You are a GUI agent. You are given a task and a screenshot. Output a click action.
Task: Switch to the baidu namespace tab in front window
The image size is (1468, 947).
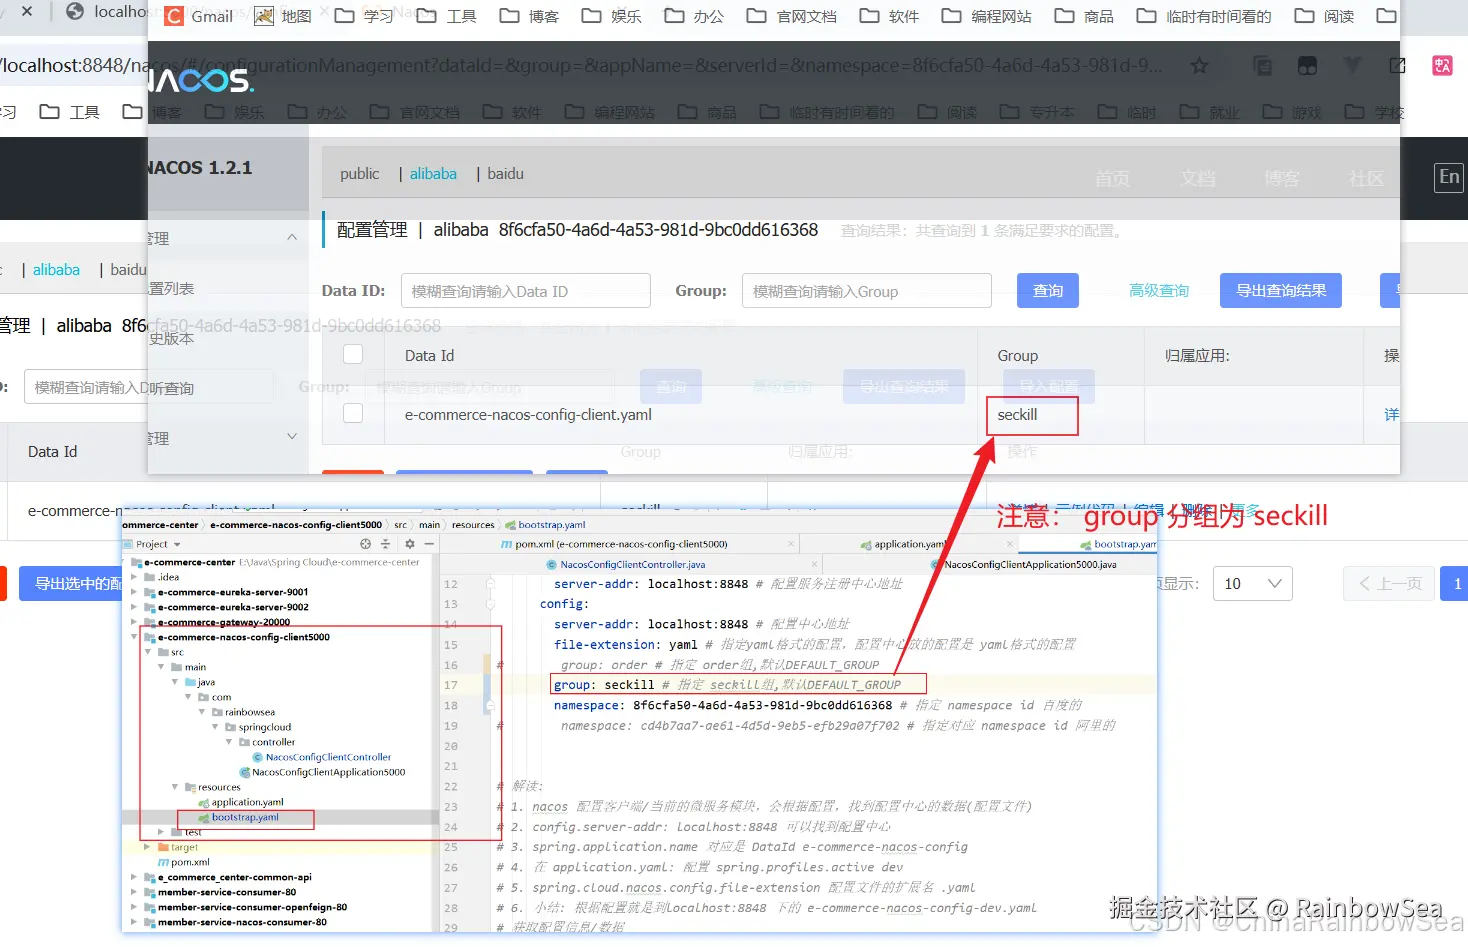[506, 174]
